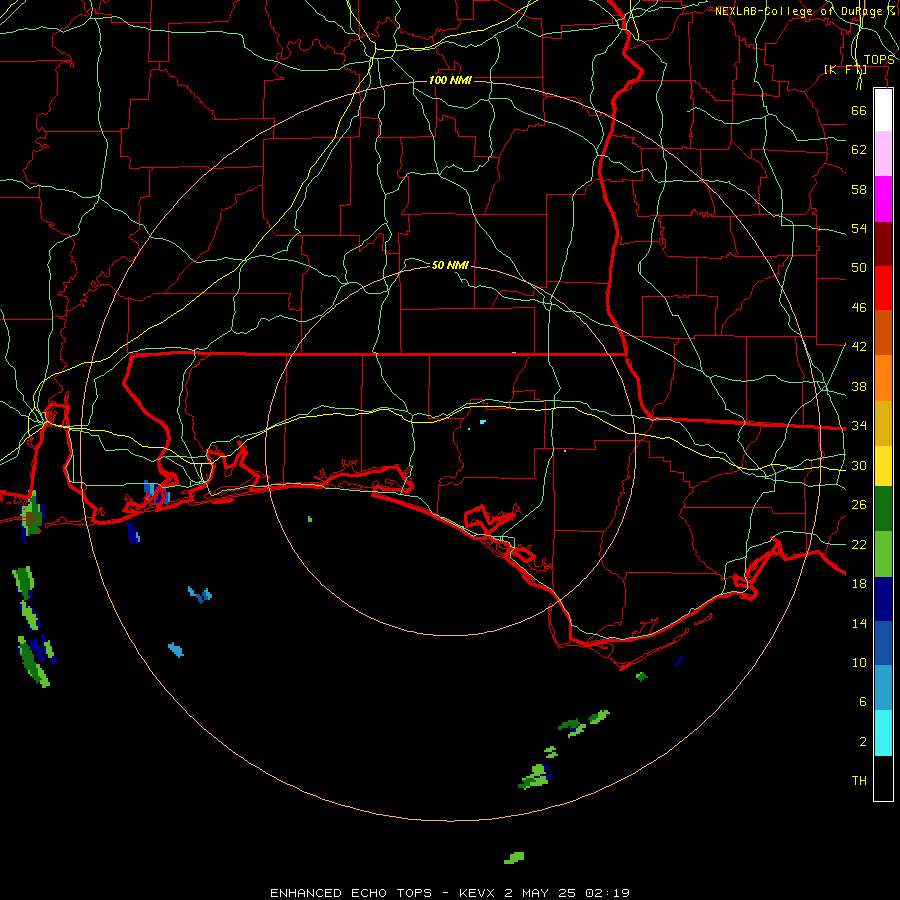Click the legend value 22
Viewport: 900px width, 900px height.
[x=859, y=545]
